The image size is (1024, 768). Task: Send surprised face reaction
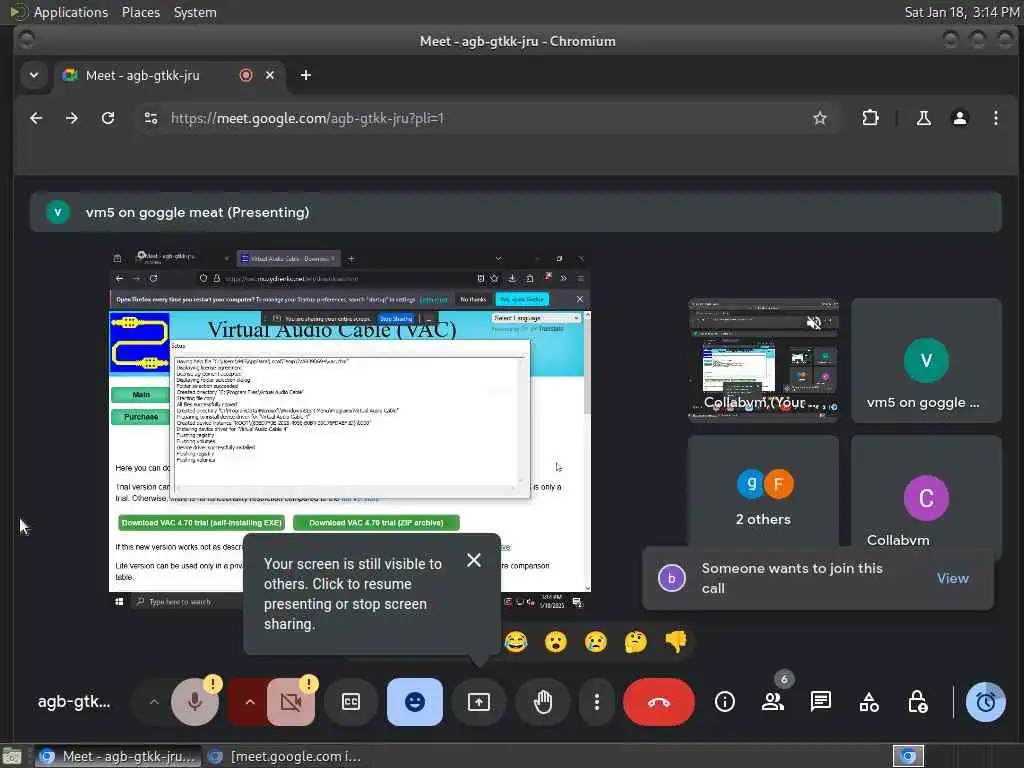556,642
